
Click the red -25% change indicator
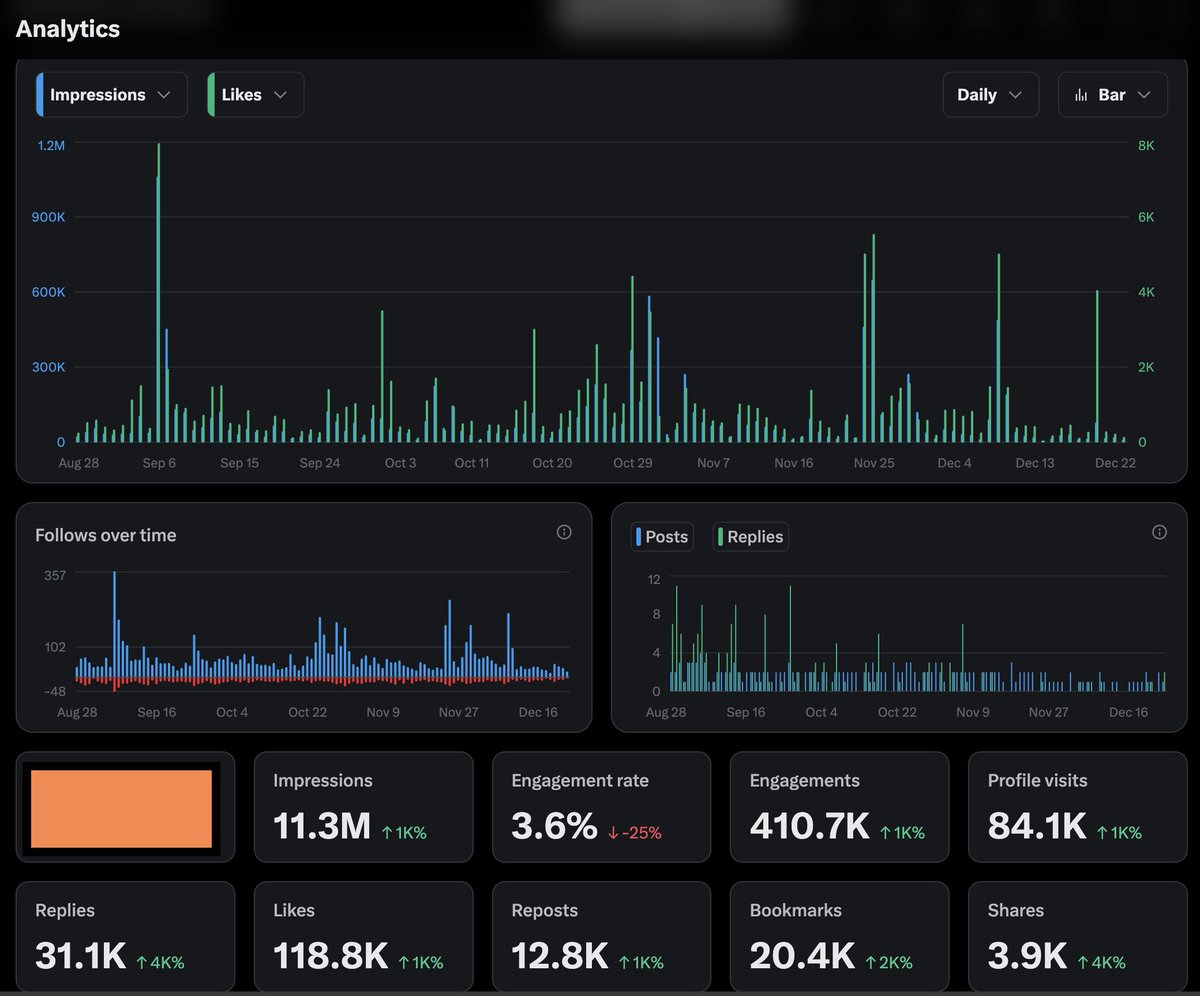click(x=634, y=832)
